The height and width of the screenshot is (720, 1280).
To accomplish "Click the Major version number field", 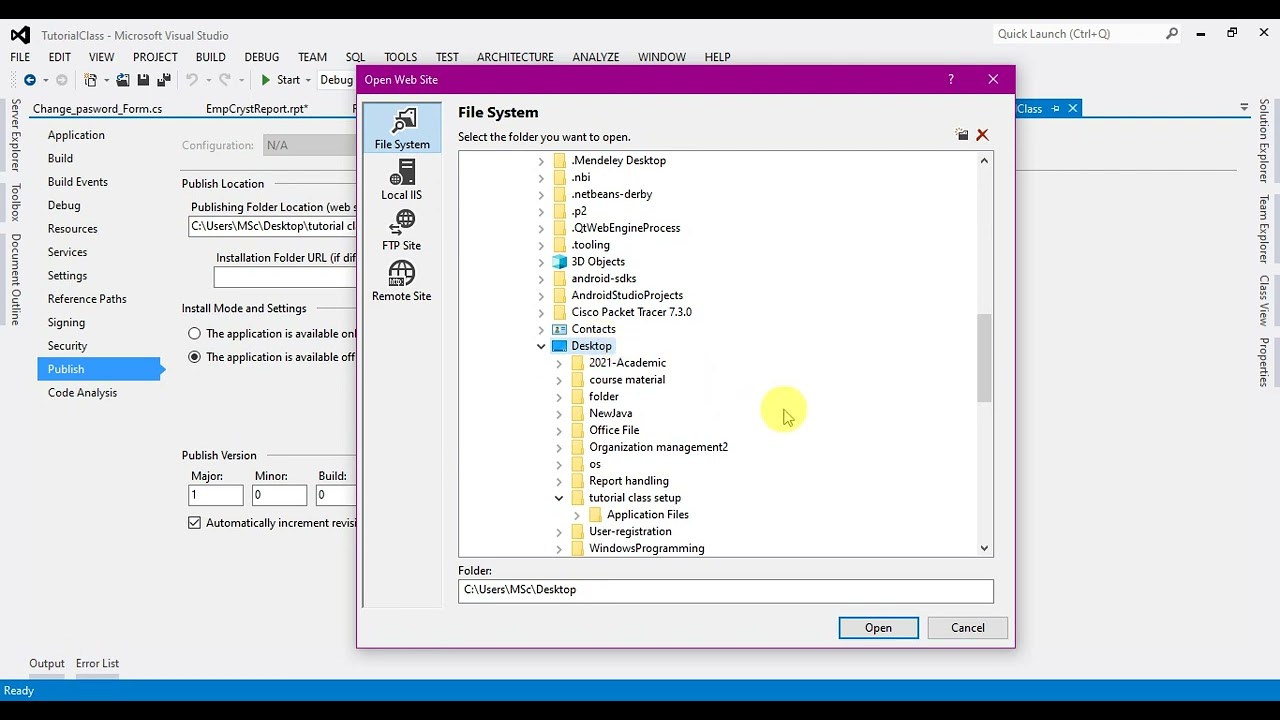I will pos(216,495).
